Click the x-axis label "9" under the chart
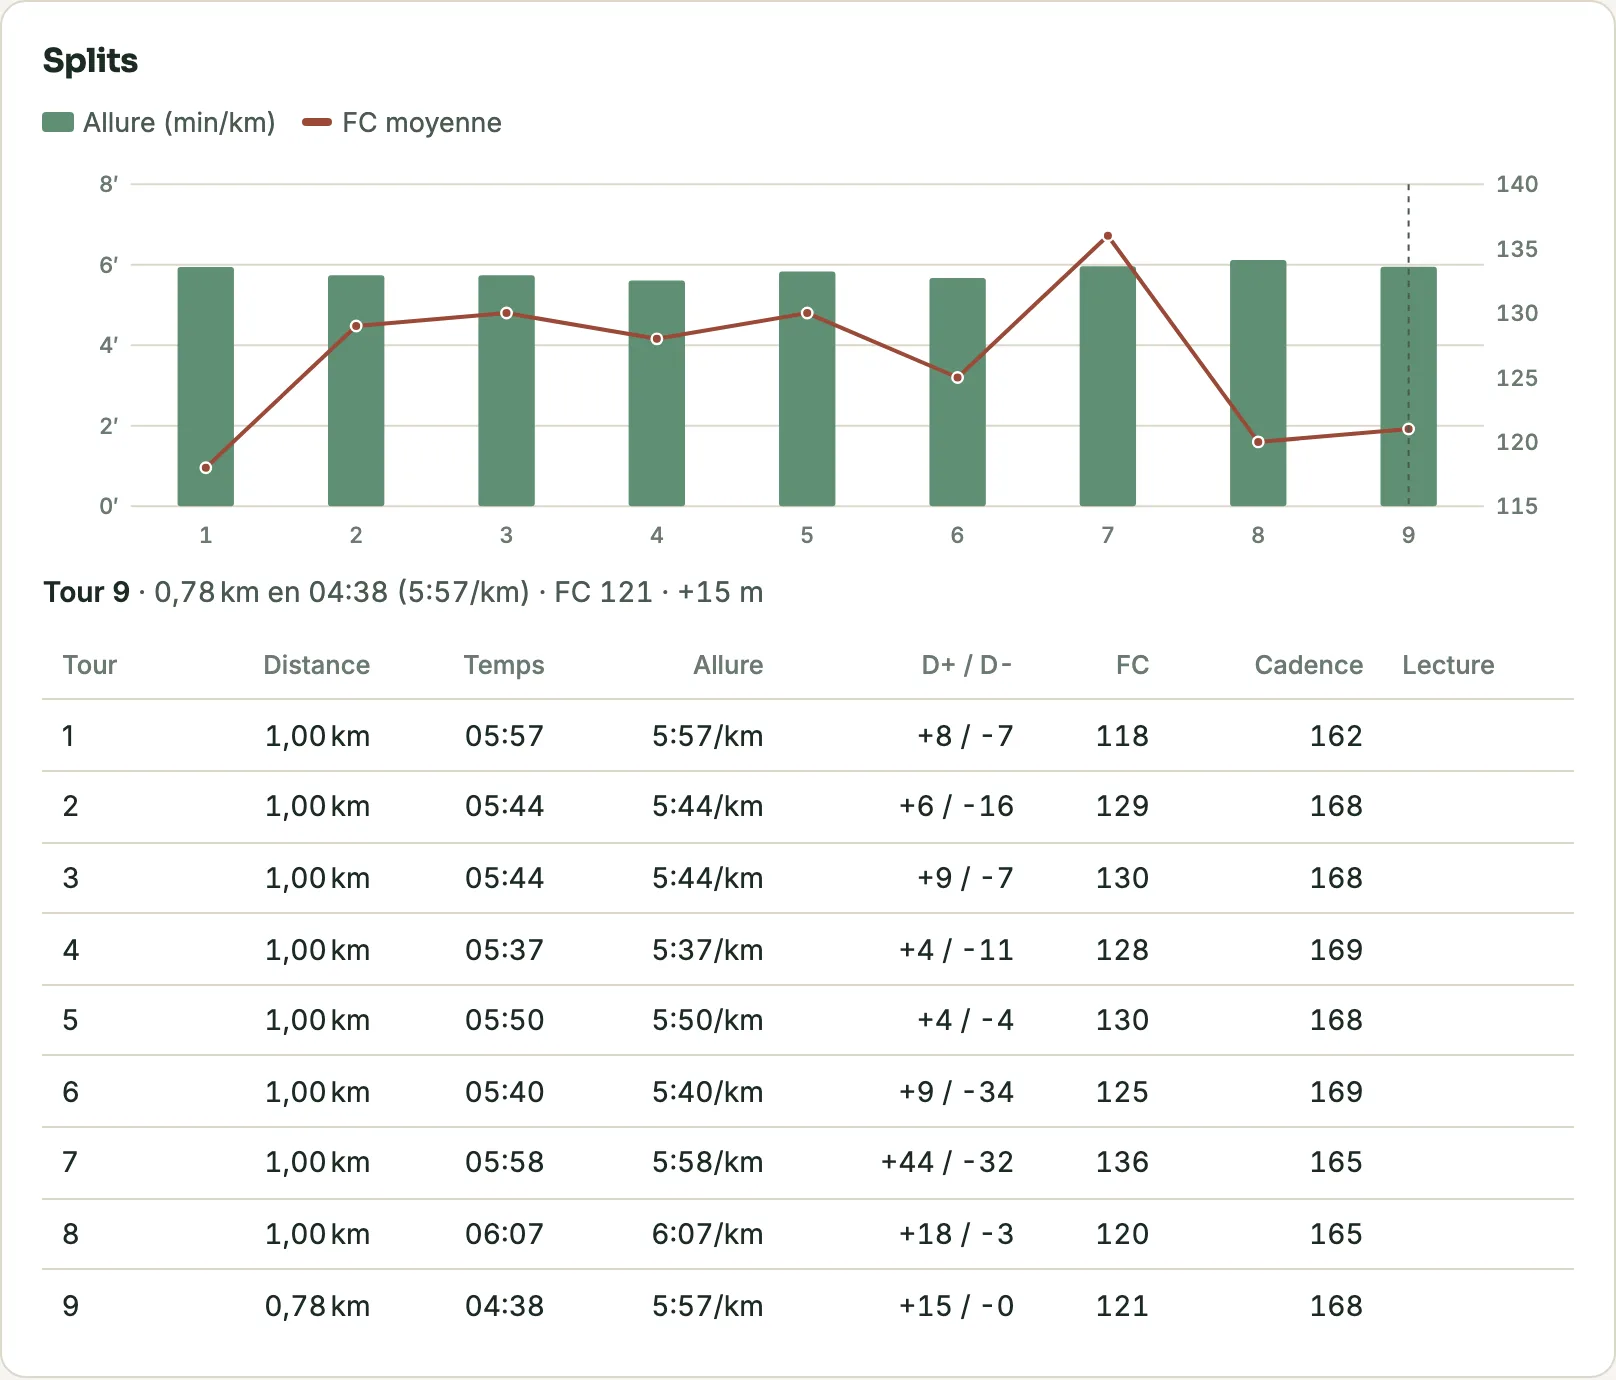 (1408, 535)
